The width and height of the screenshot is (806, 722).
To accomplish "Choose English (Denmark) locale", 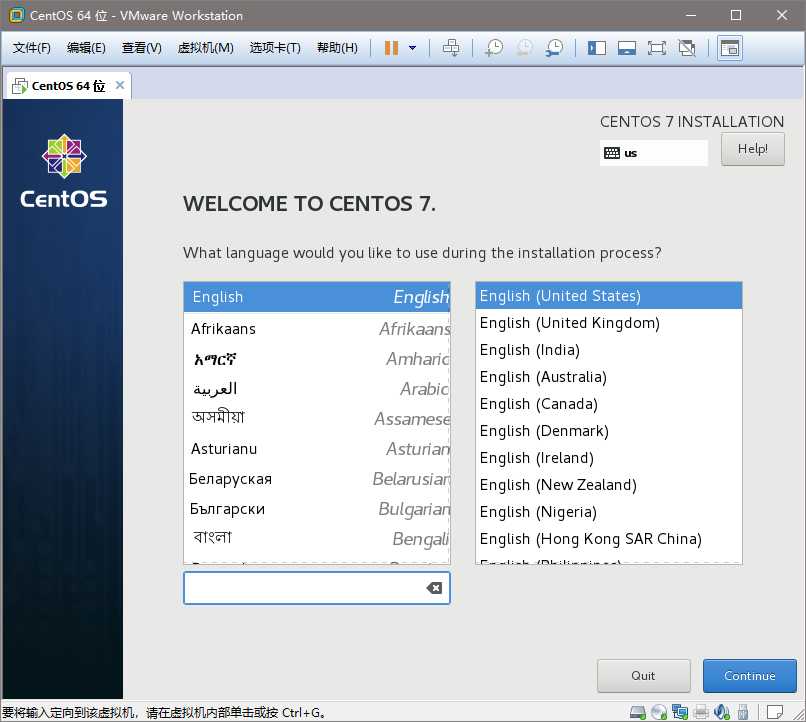I will (x=609, y=431).
